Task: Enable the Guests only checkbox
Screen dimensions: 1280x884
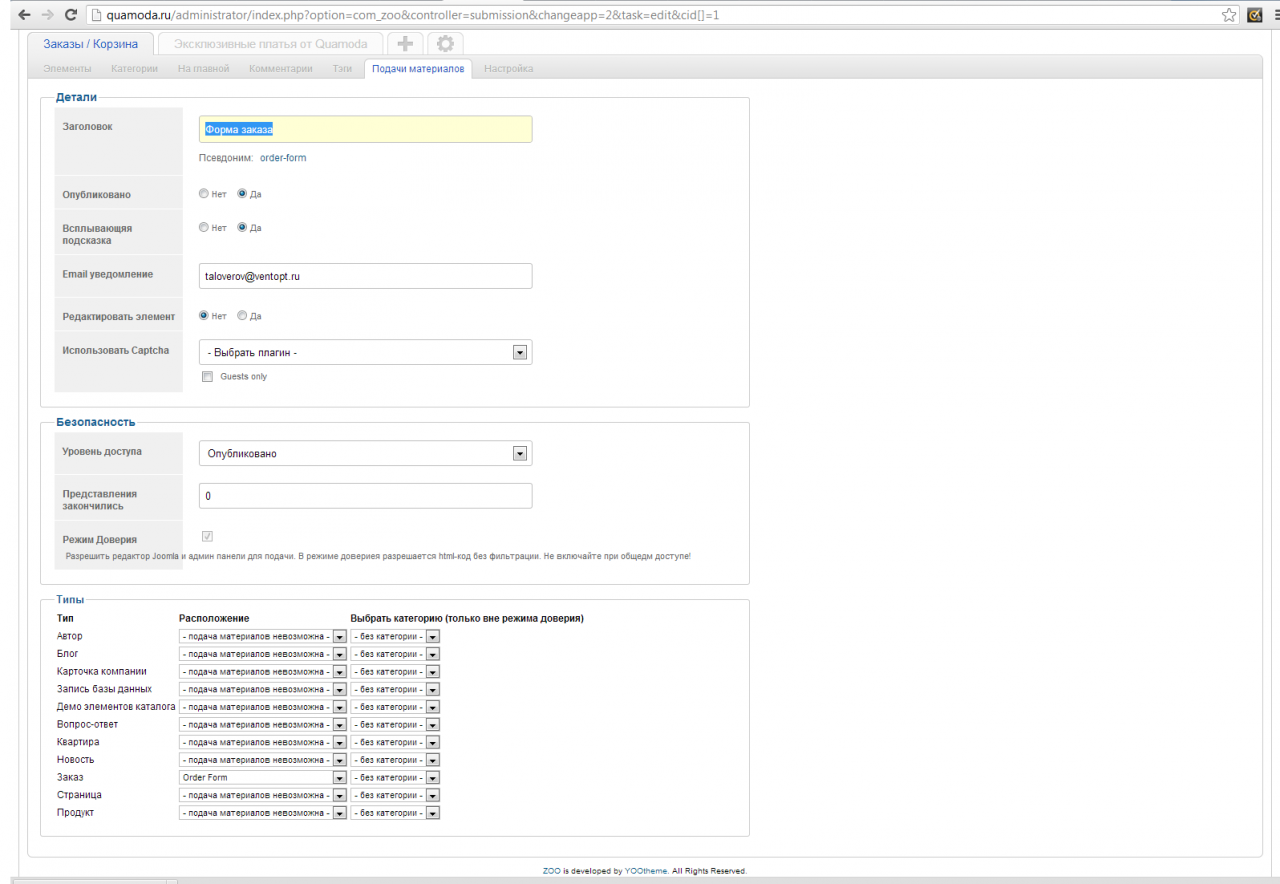Action: point(208,377)
